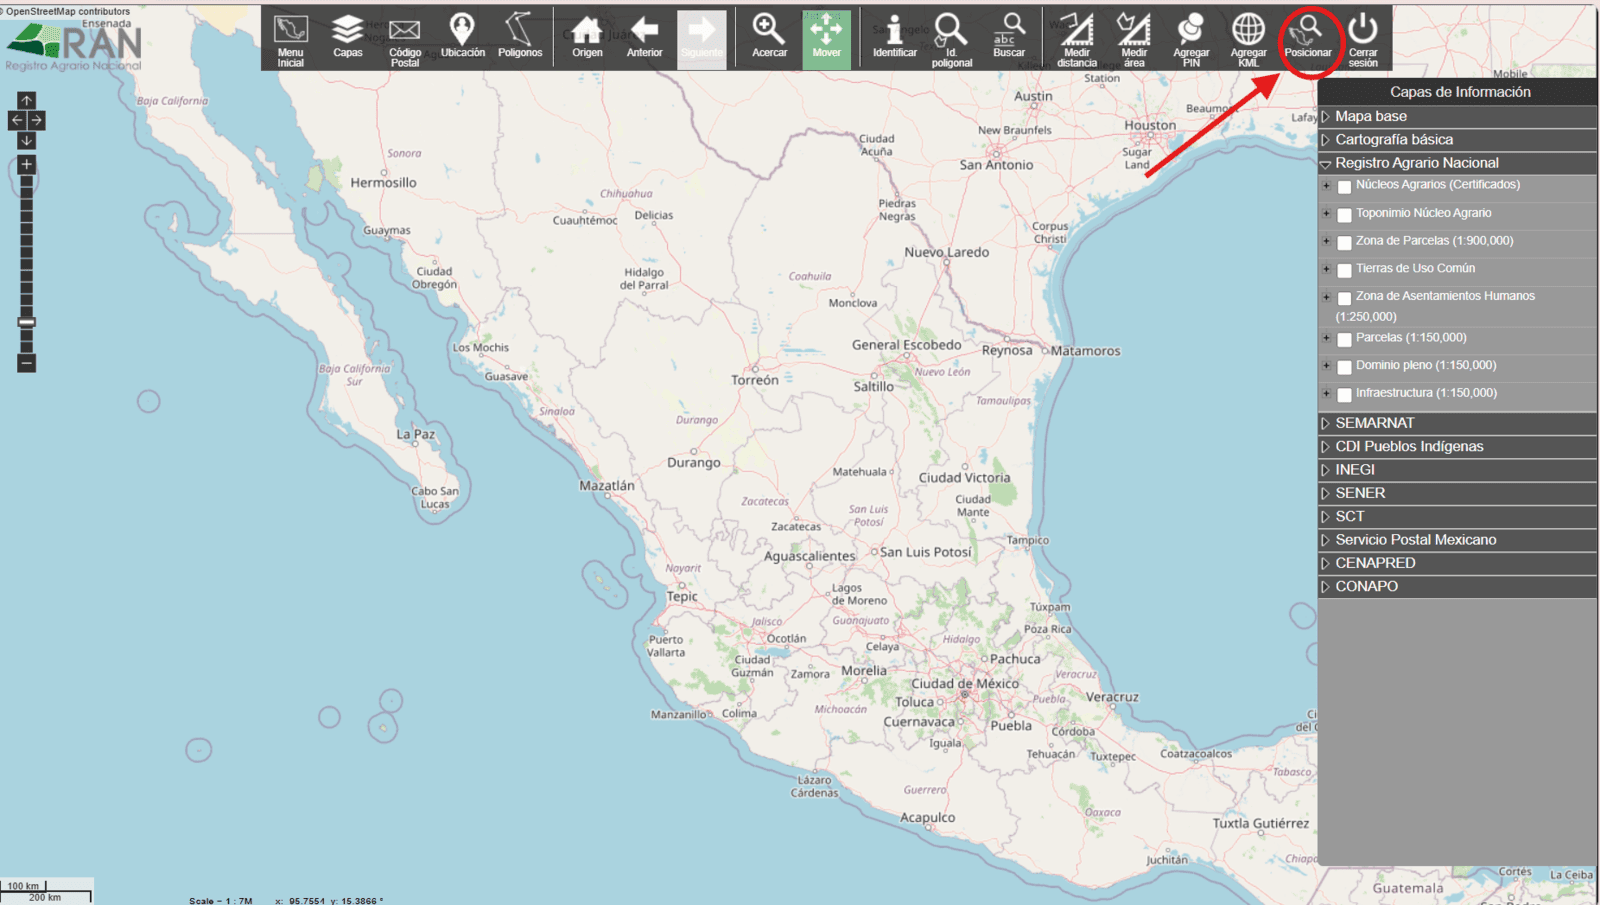Open the Menu Inicial tool

290,40
